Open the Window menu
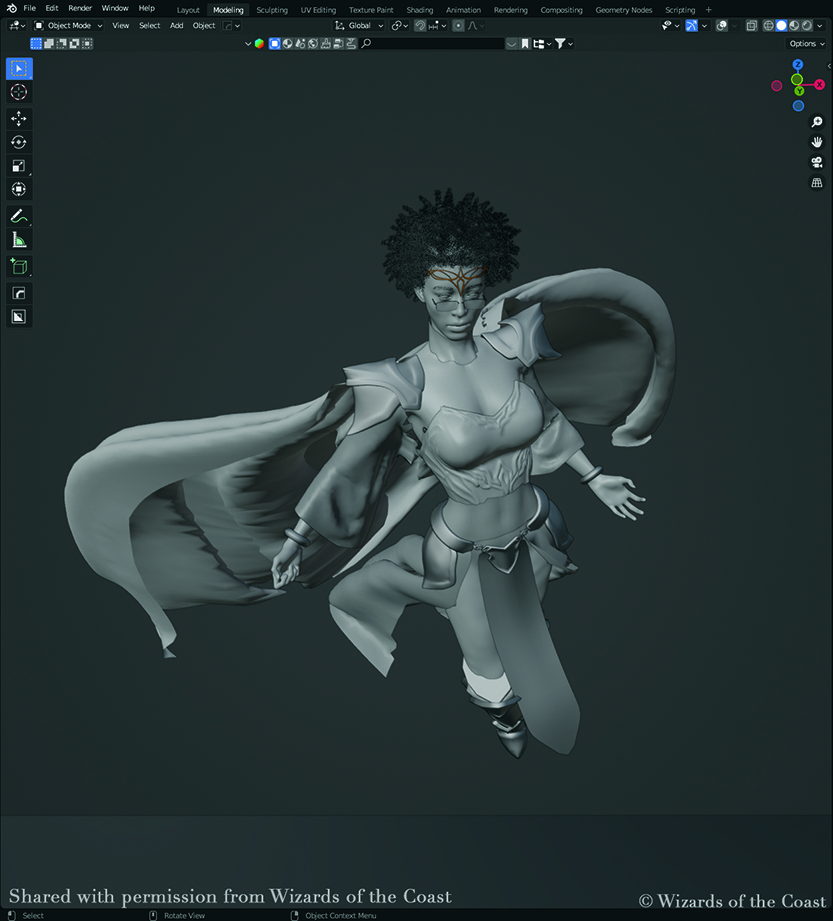Image resolution: width=833 pixels, height=921 pixels. tap(115, 8)
